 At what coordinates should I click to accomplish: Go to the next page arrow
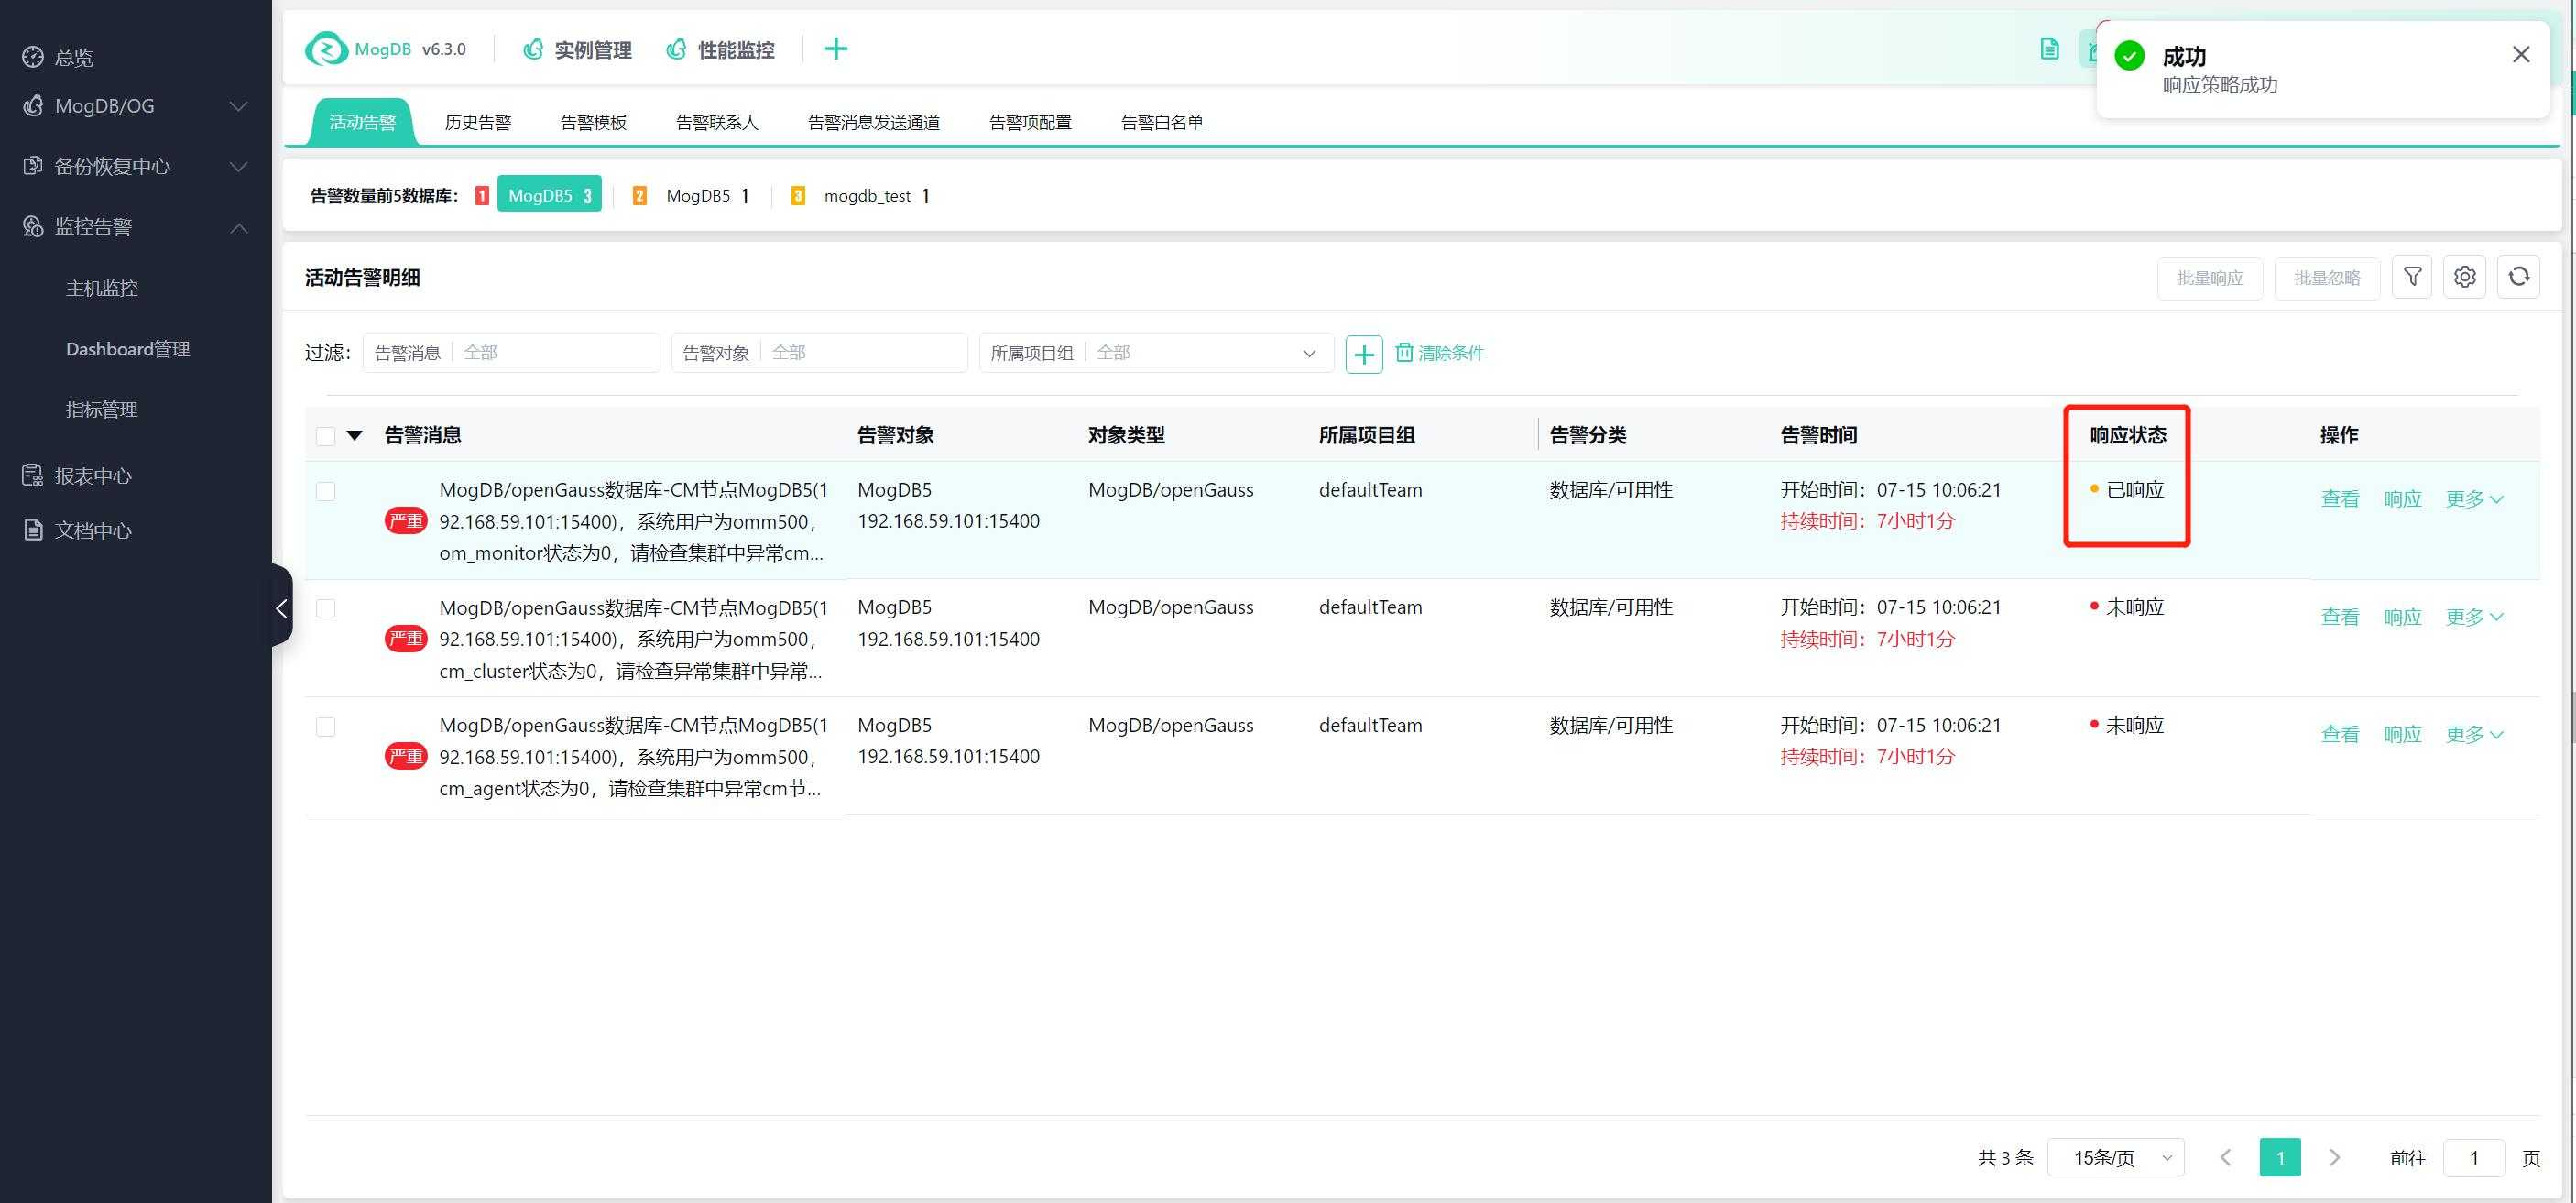[x=2335, y=1157]
